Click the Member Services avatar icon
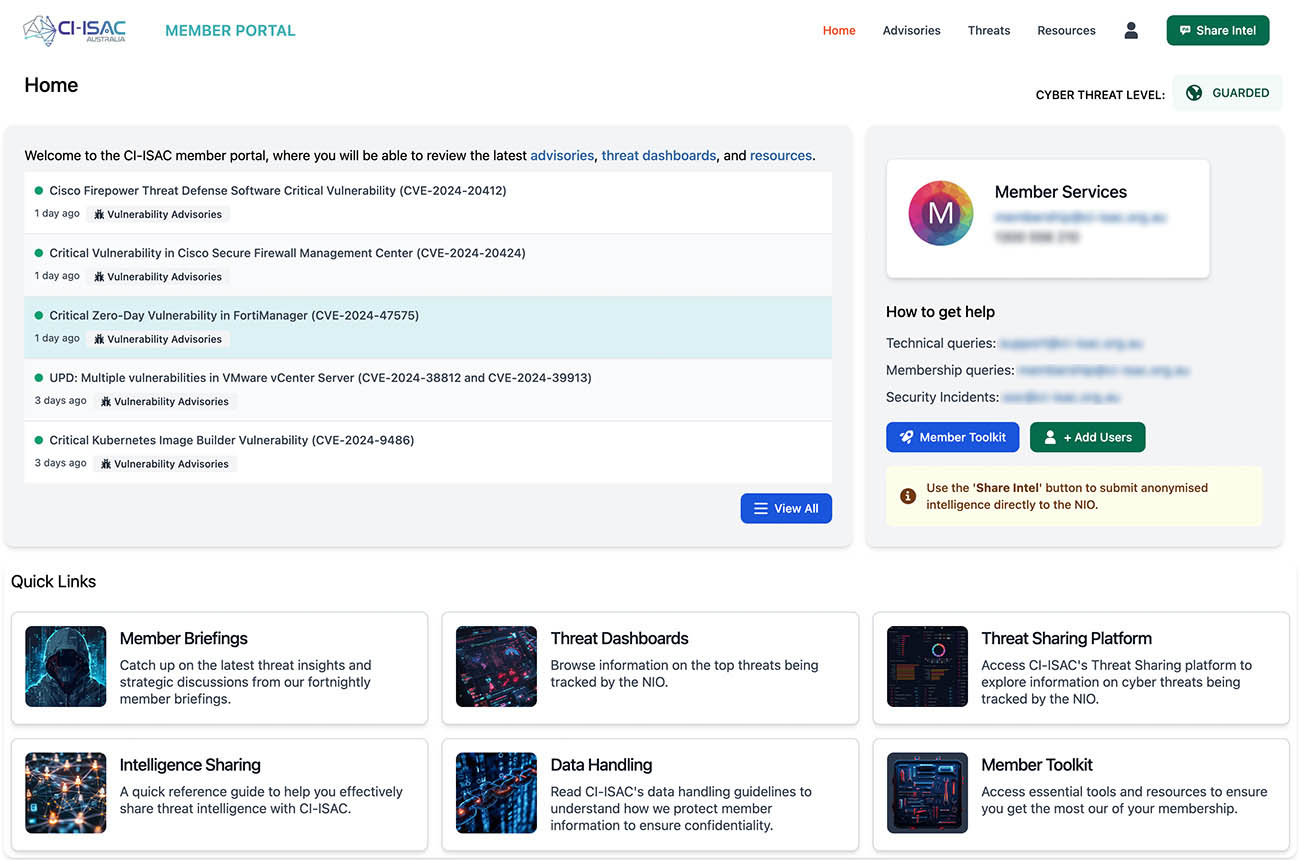1300x860 pixels. (x=940, y=213)
